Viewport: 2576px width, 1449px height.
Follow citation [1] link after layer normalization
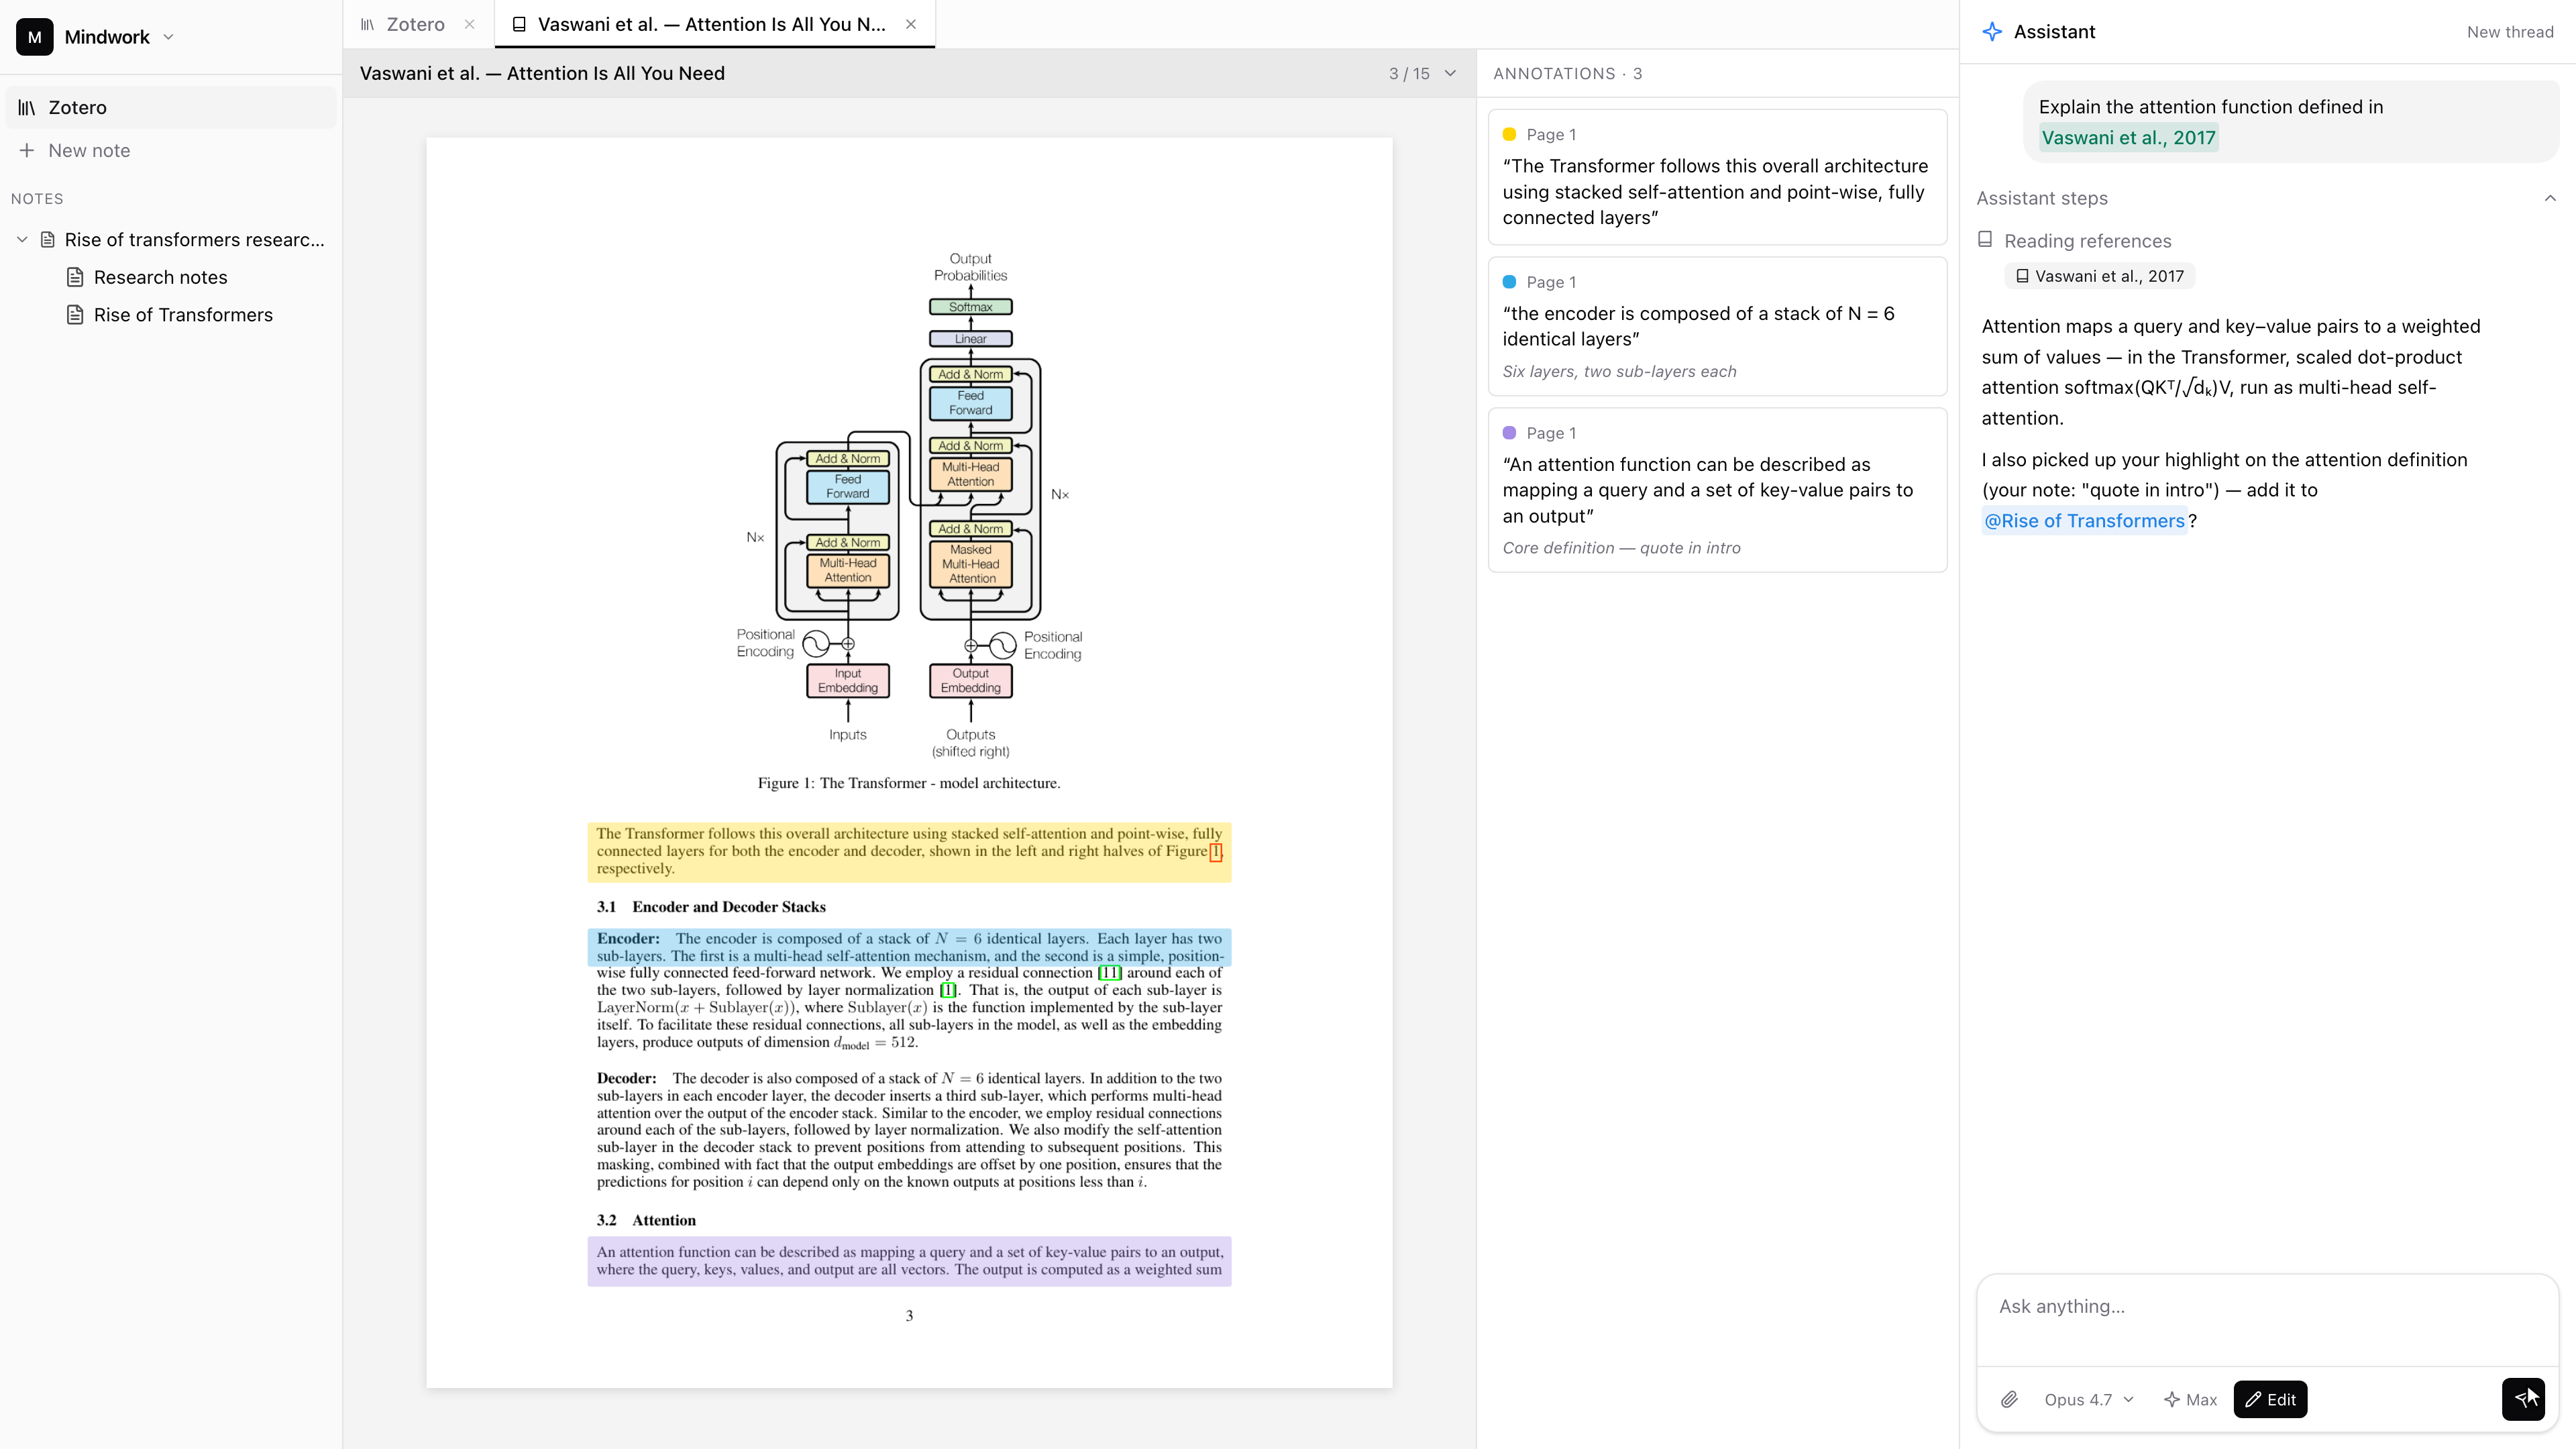click(x=948, y=990)
